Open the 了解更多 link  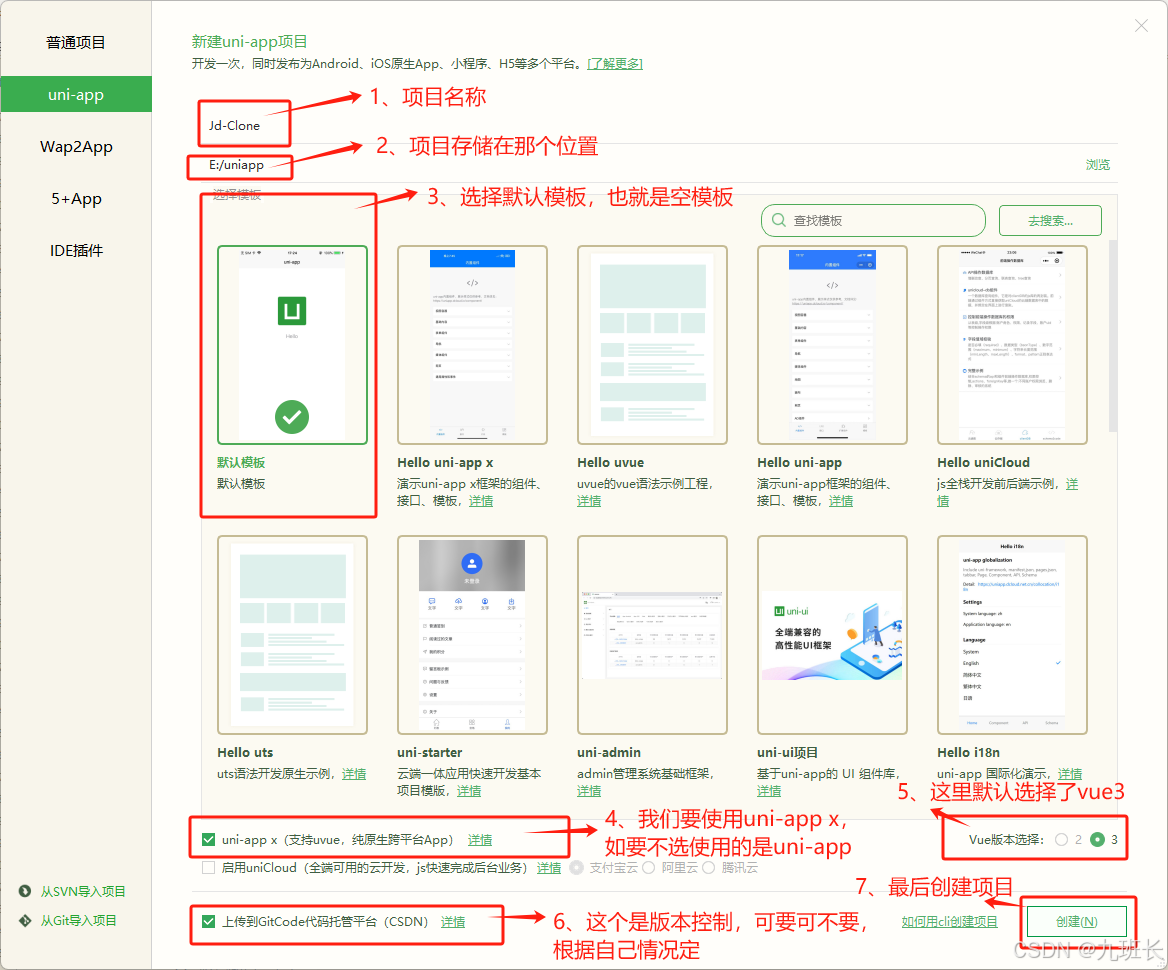(x=615, y=63)
